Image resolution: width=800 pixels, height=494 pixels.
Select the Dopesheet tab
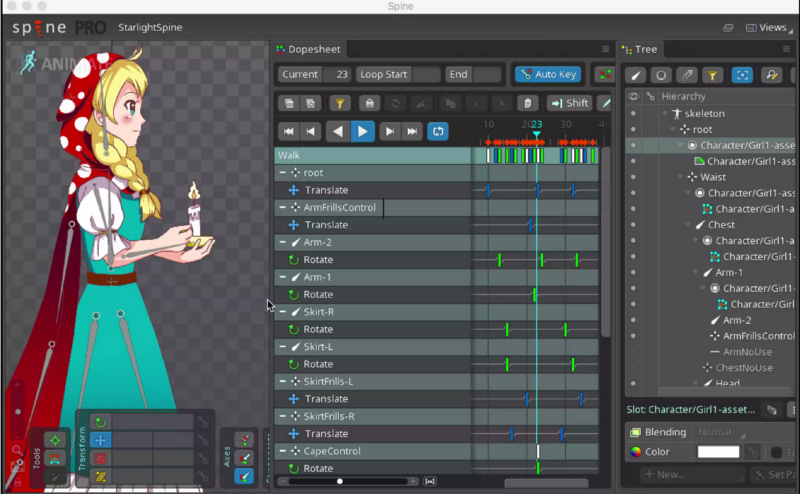308,50
